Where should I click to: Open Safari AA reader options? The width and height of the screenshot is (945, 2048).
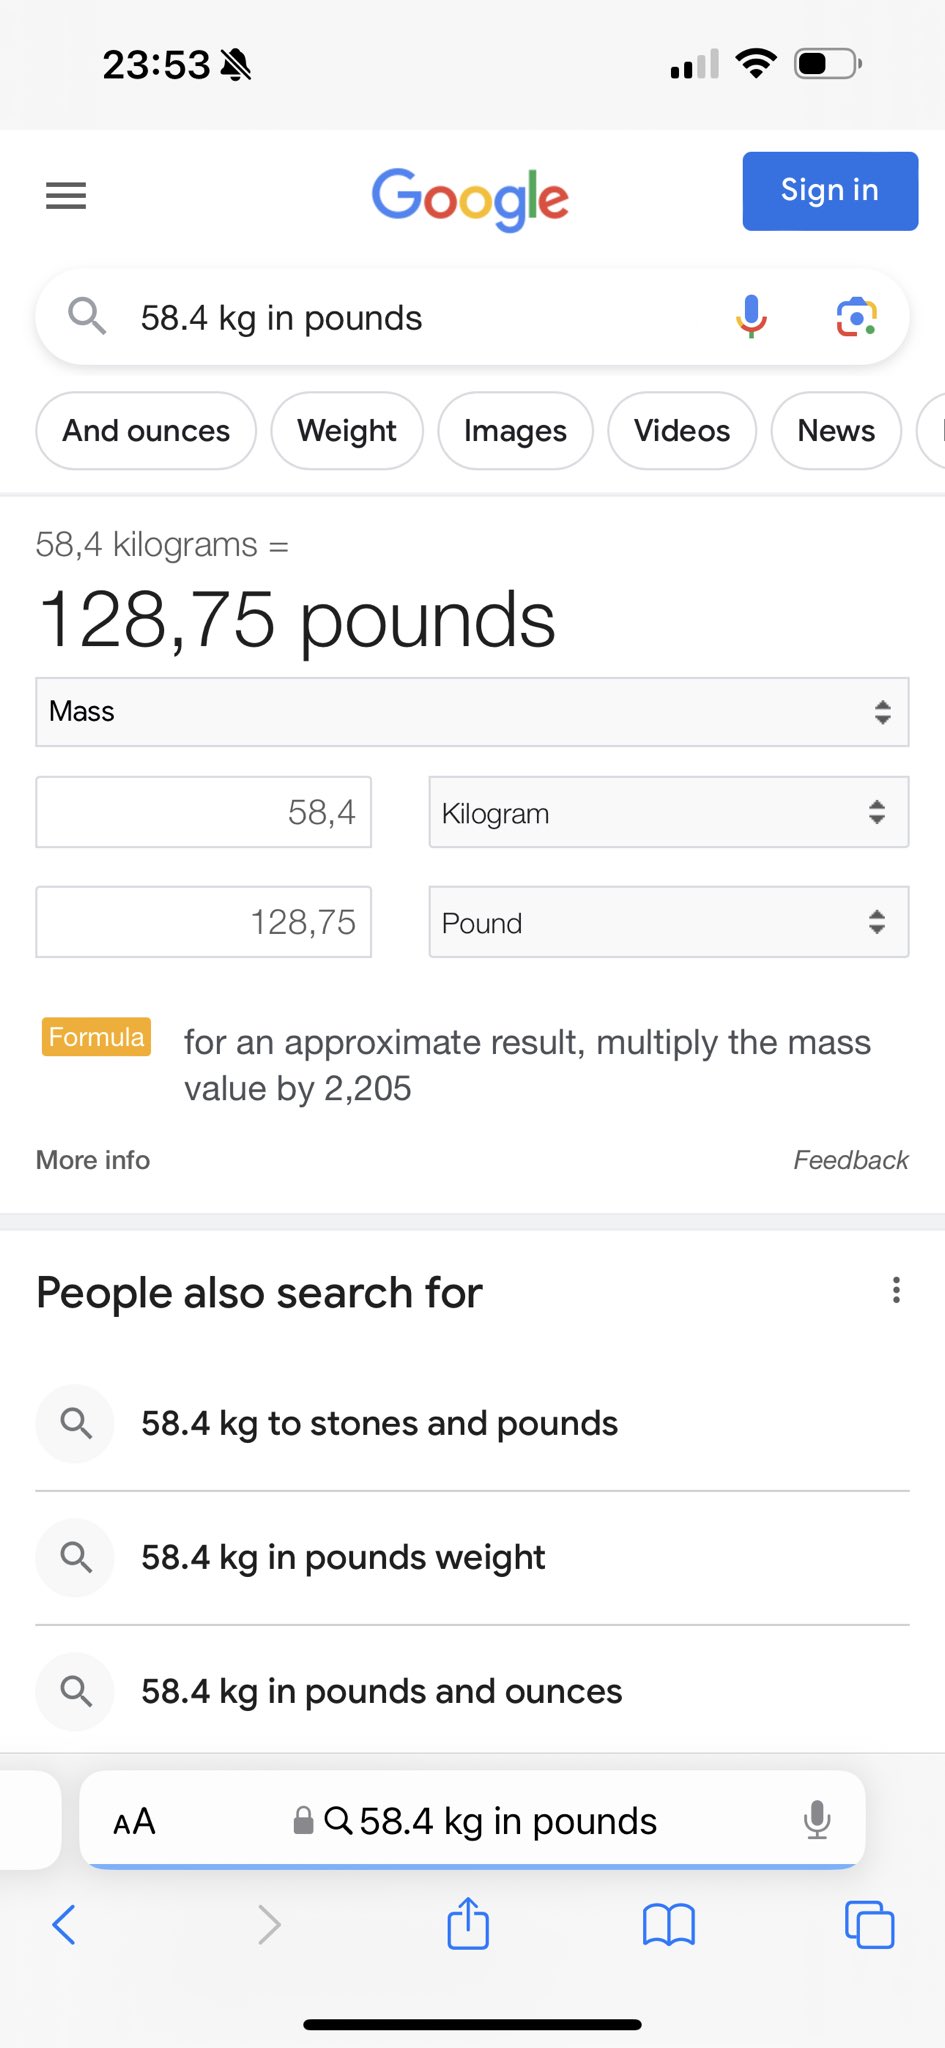134,1822
